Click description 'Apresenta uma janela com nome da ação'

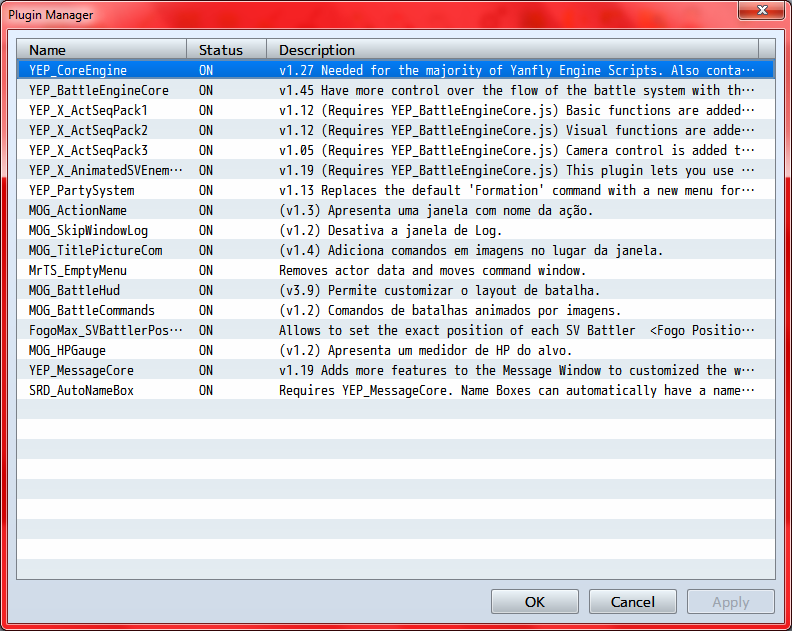[x=436, y=210]
